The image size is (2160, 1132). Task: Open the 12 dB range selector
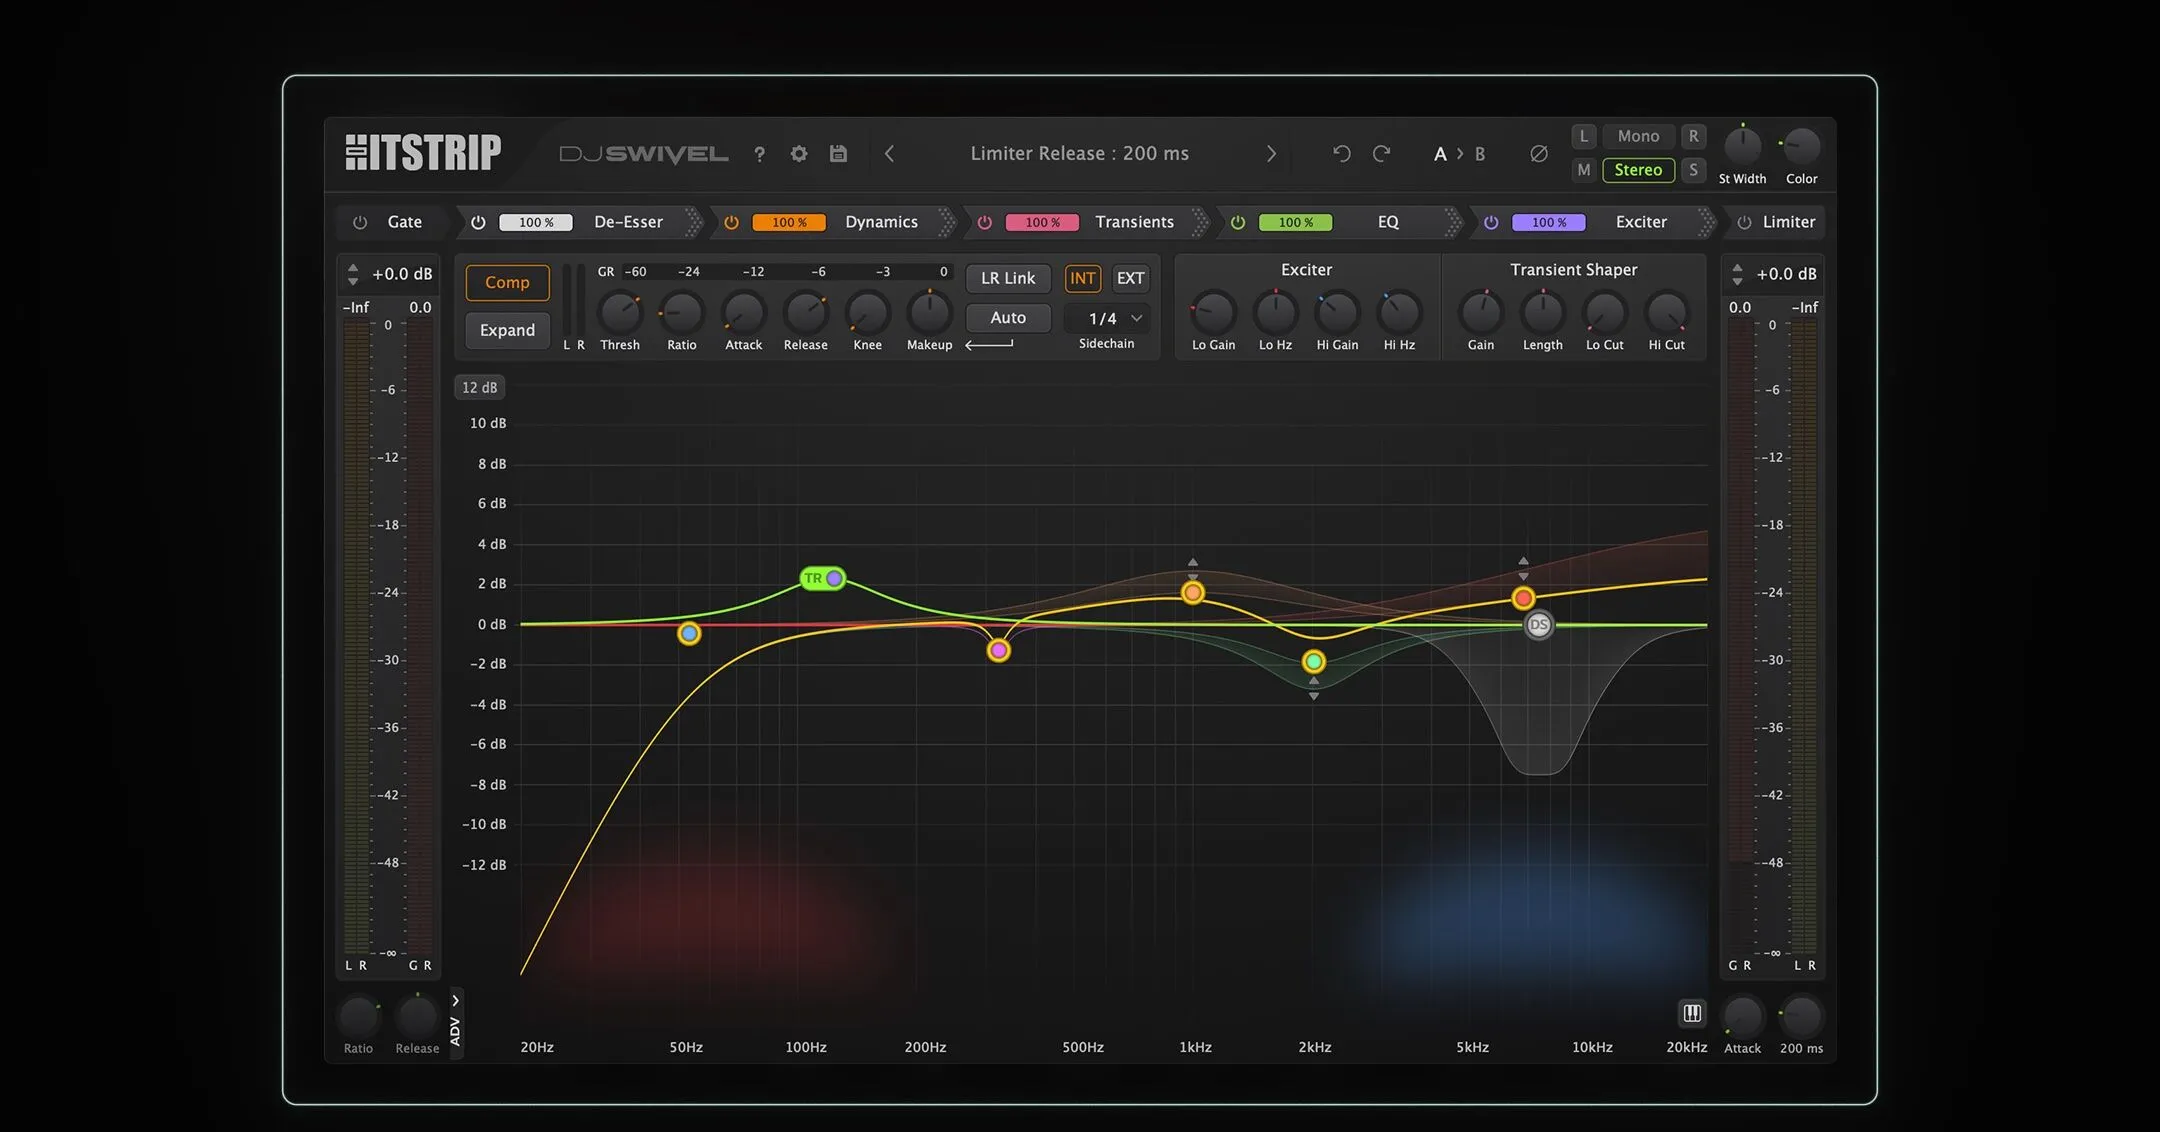[480, 387]
